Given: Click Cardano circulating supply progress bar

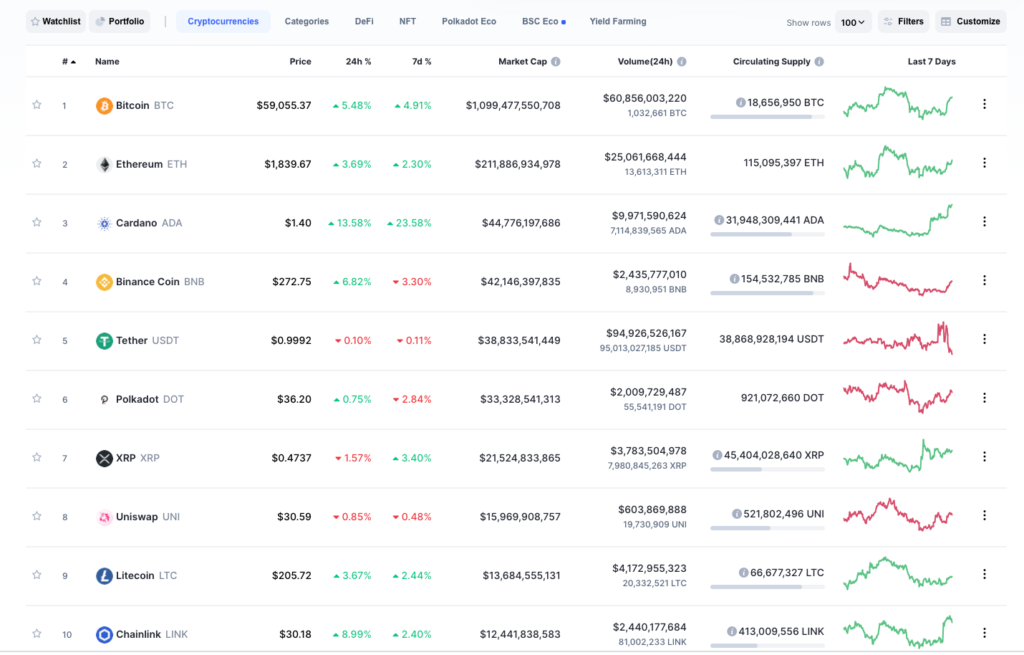Looking at the screenshot, I should click(767, 234).
